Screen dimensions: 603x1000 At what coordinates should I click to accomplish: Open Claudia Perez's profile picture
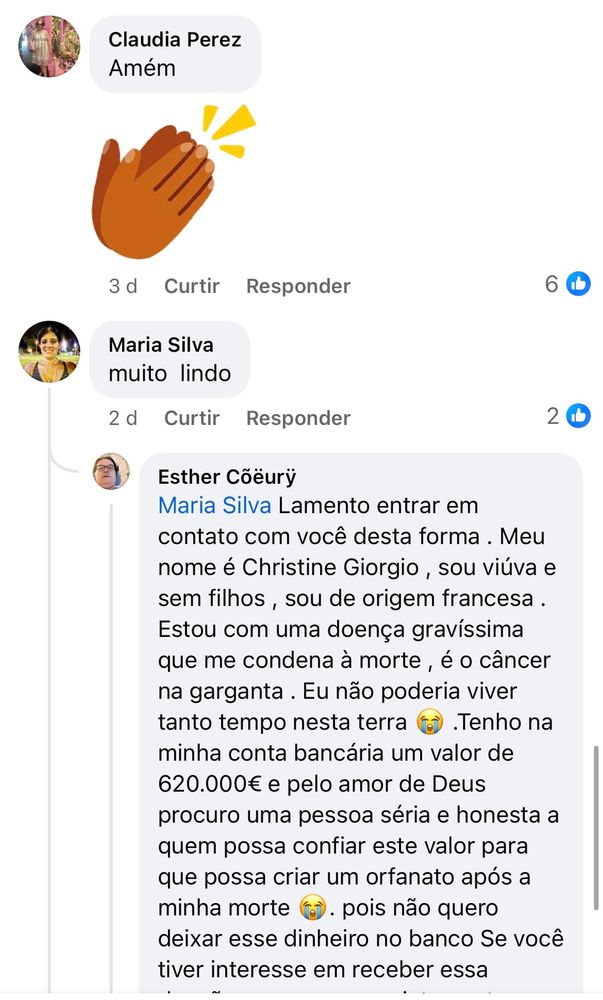49,47
